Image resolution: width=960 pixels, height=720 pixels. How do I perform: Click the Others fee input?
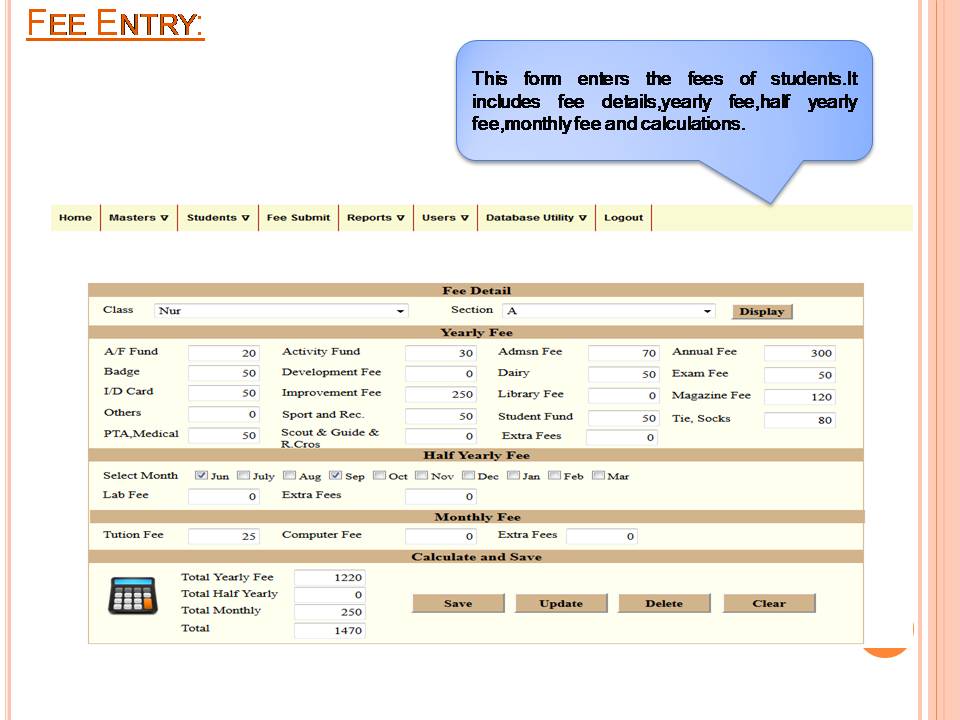pyautogui.click(x=223, y=414)
